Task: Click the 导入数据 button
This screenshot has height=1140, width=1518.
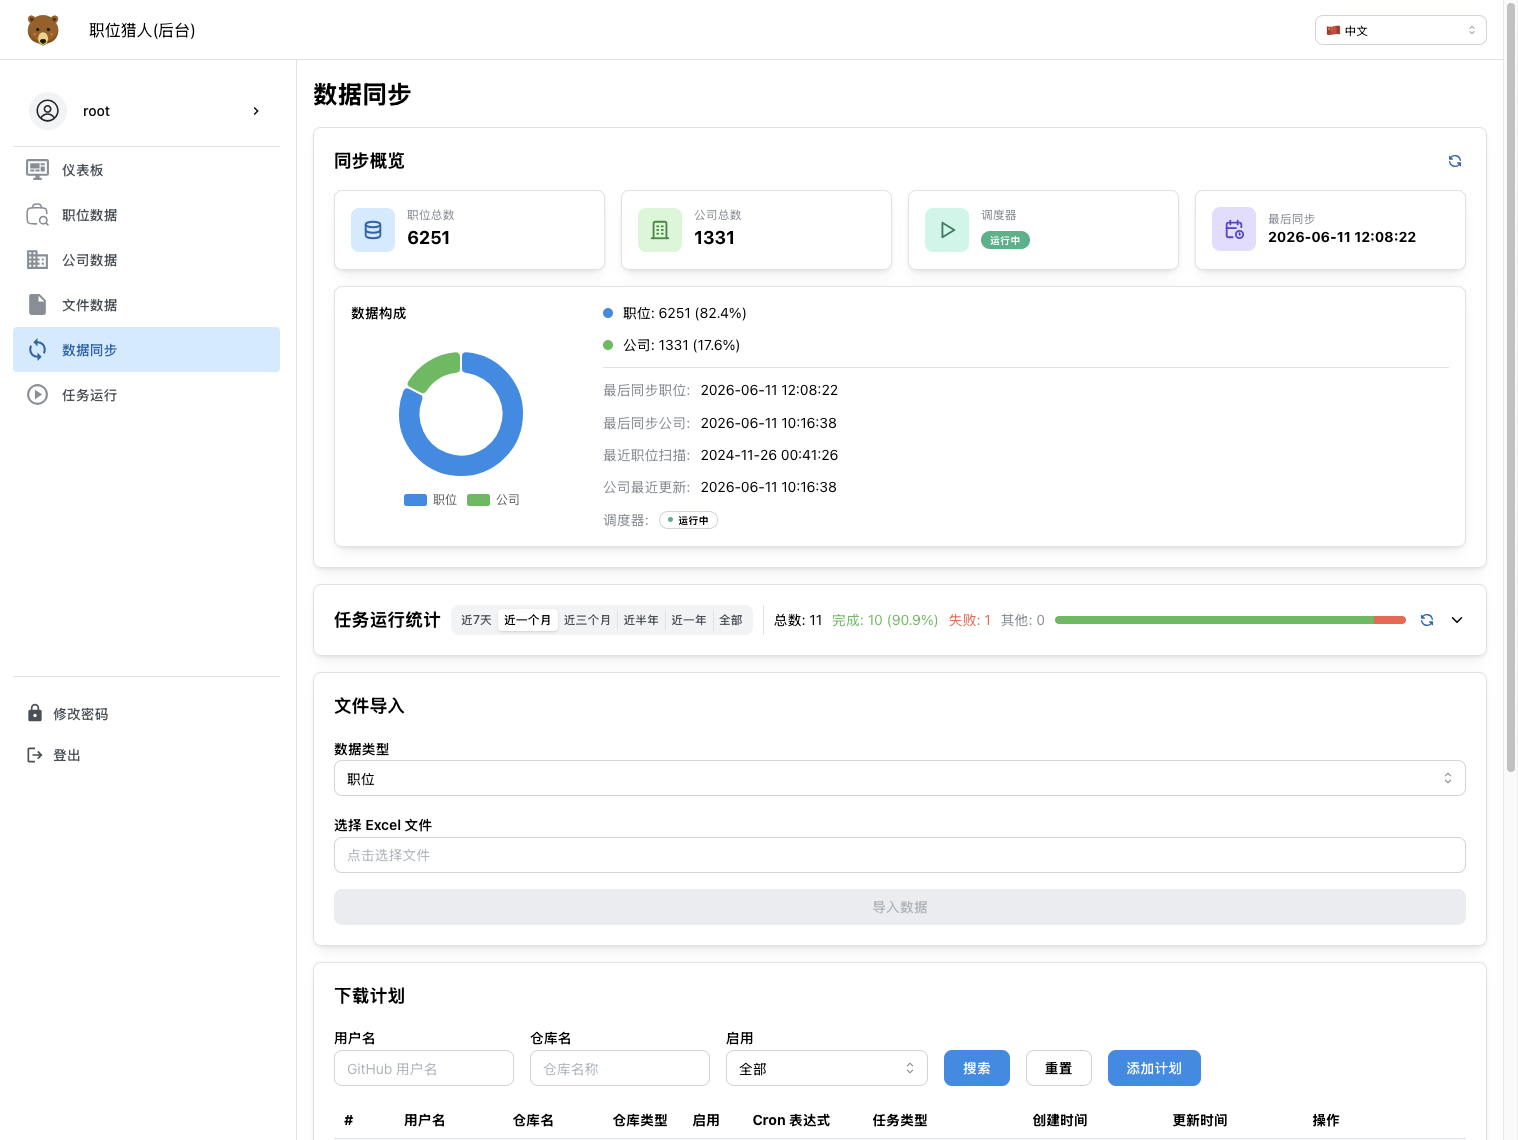Action: 900,907
